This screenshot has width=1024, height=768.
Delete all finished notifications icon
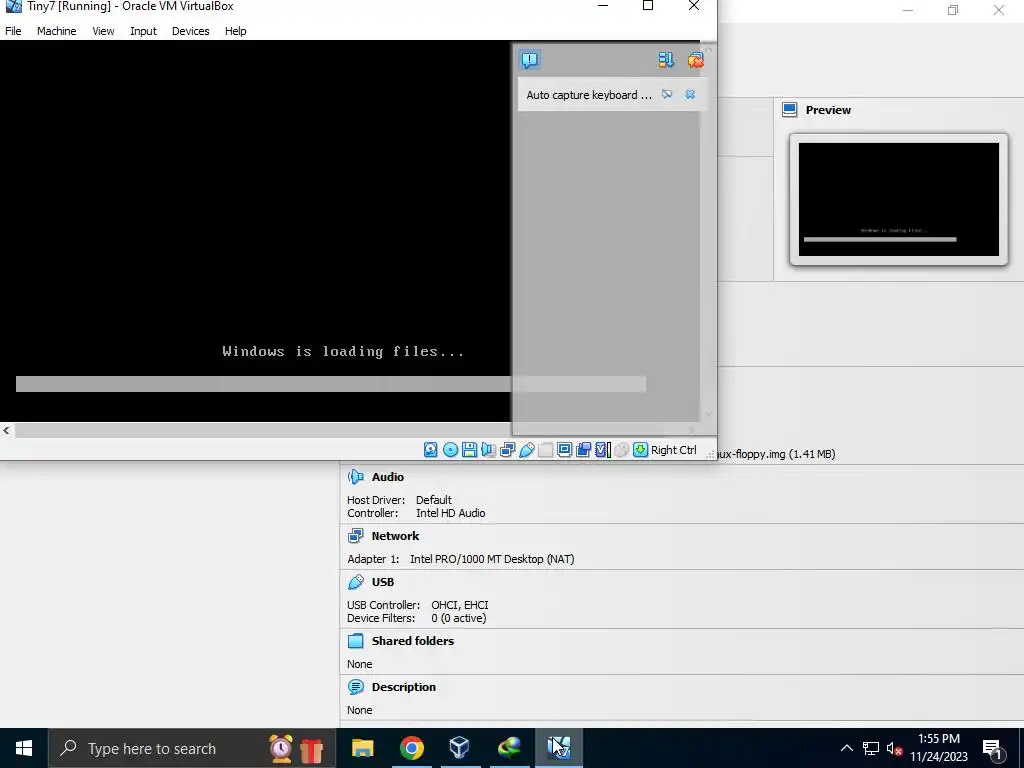696,60
